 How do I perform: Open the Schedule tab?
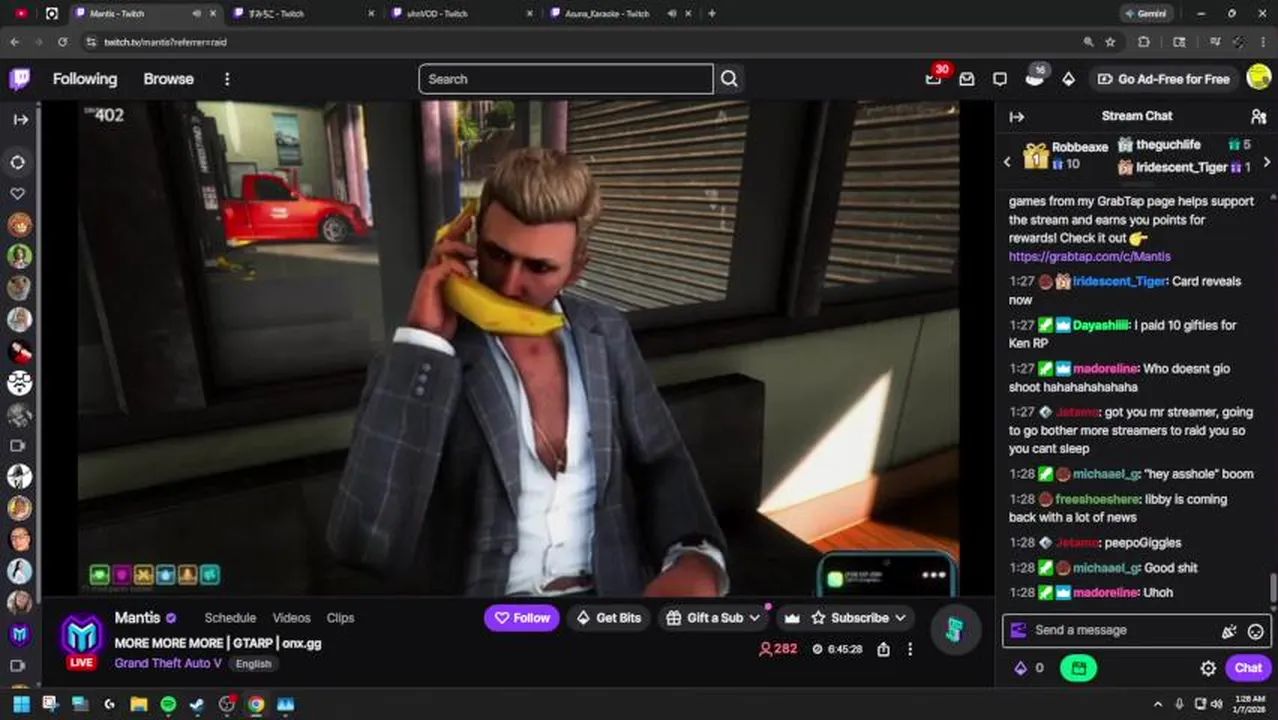pos(230,618)
